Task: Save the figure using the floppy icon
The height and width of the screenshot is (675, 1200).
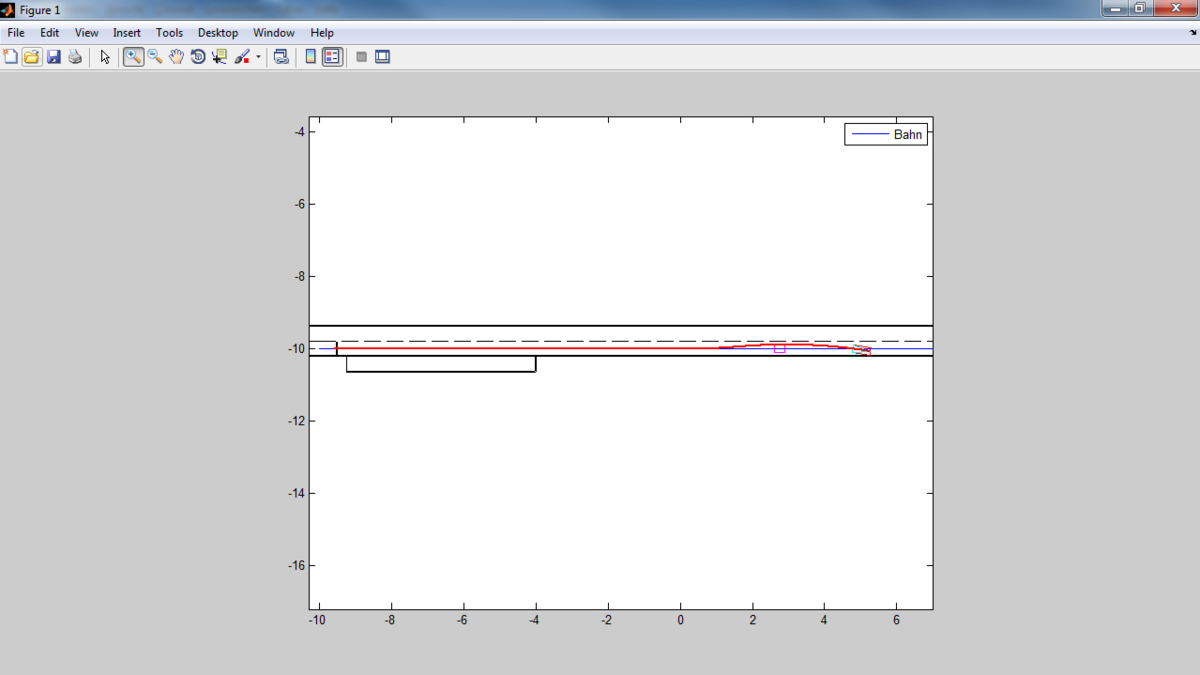Action: [x=54, y=57]
